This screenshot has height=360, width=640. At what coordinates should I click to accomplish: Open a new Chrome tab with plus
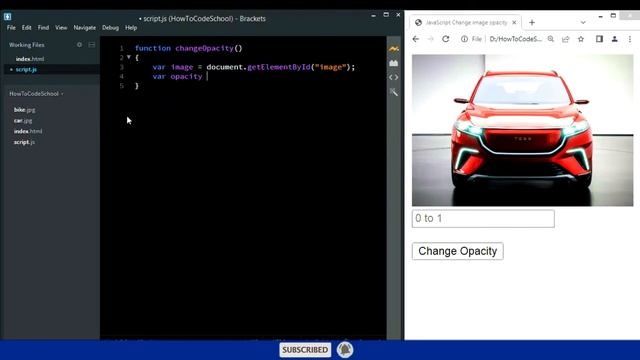coord(532,23)
